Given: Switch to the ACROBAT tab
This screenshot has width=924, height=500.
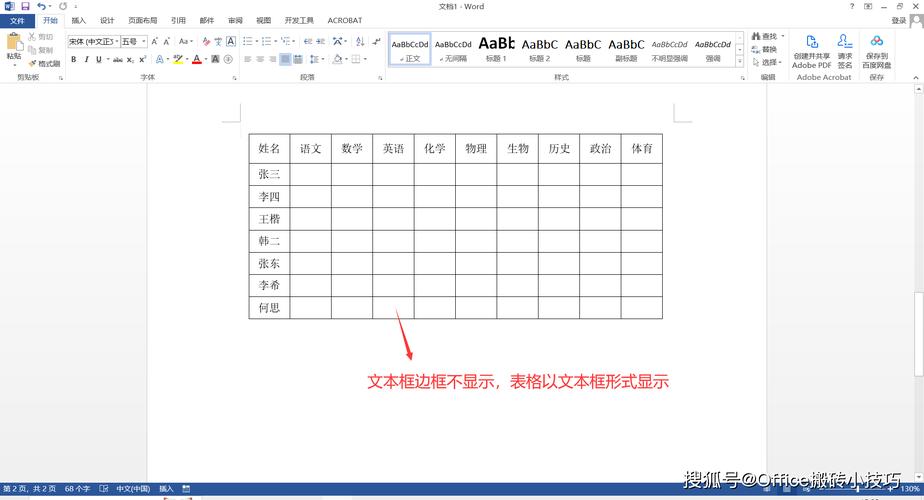Looking at the screenshot, I should tap(345, 21).
